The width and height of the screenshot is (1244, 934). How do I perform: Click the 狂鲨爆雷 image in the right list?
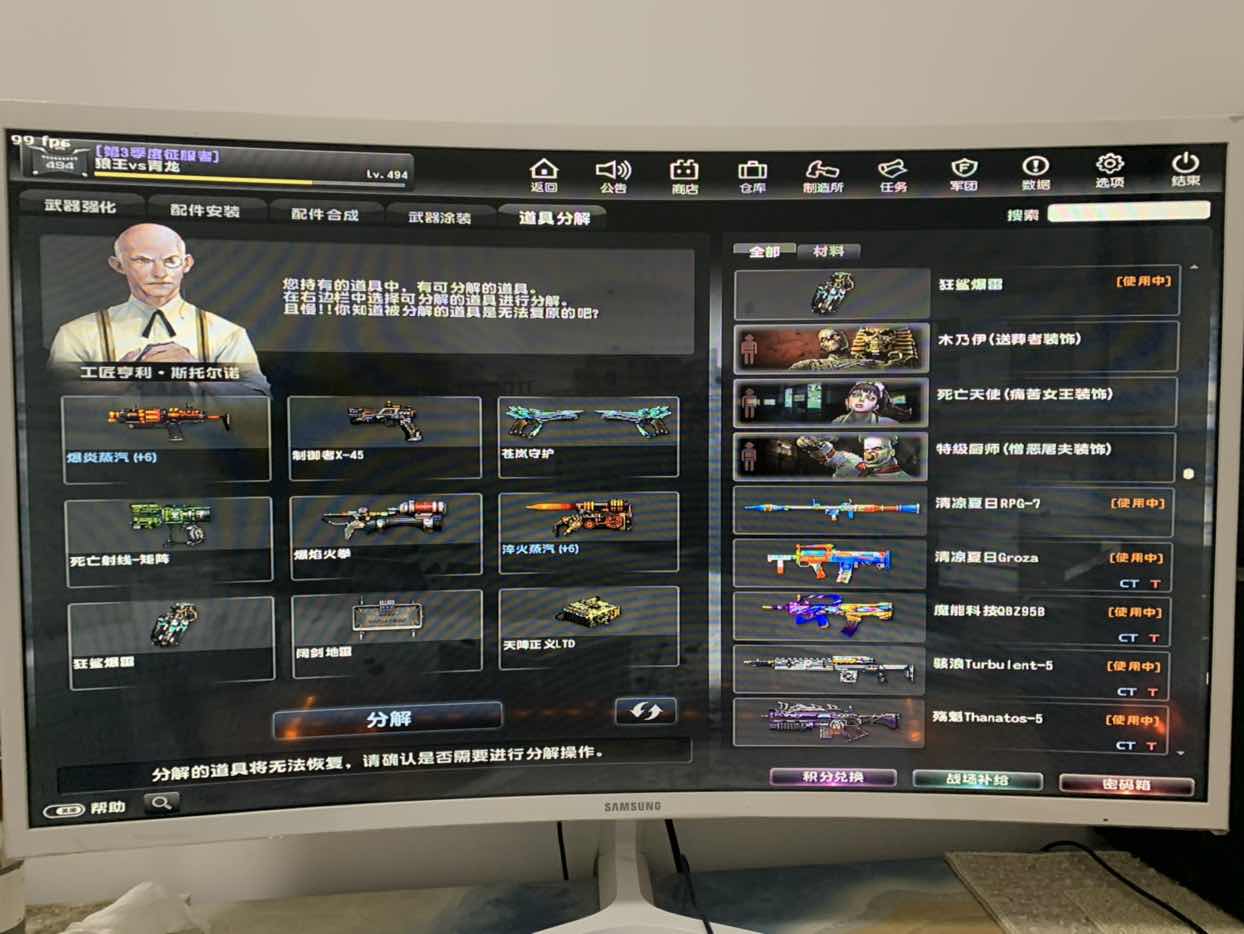[831, 294]
